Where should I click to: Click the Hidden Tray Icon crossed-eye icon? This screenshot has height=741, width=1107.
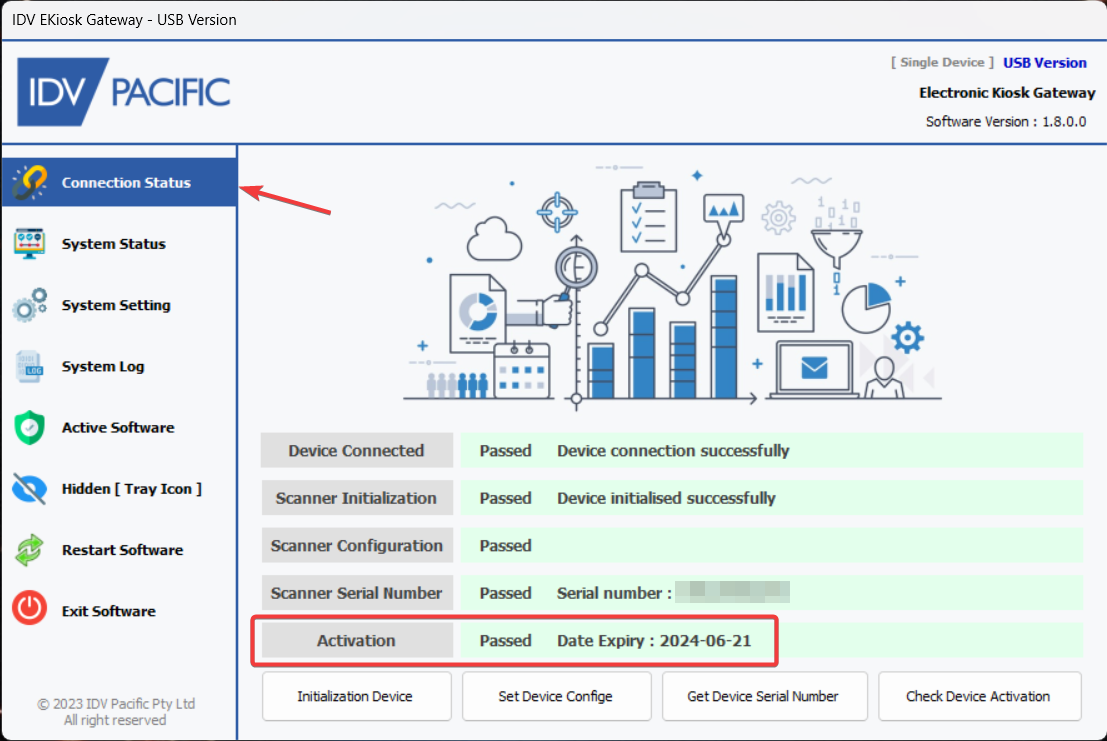(x=30, y=489)
